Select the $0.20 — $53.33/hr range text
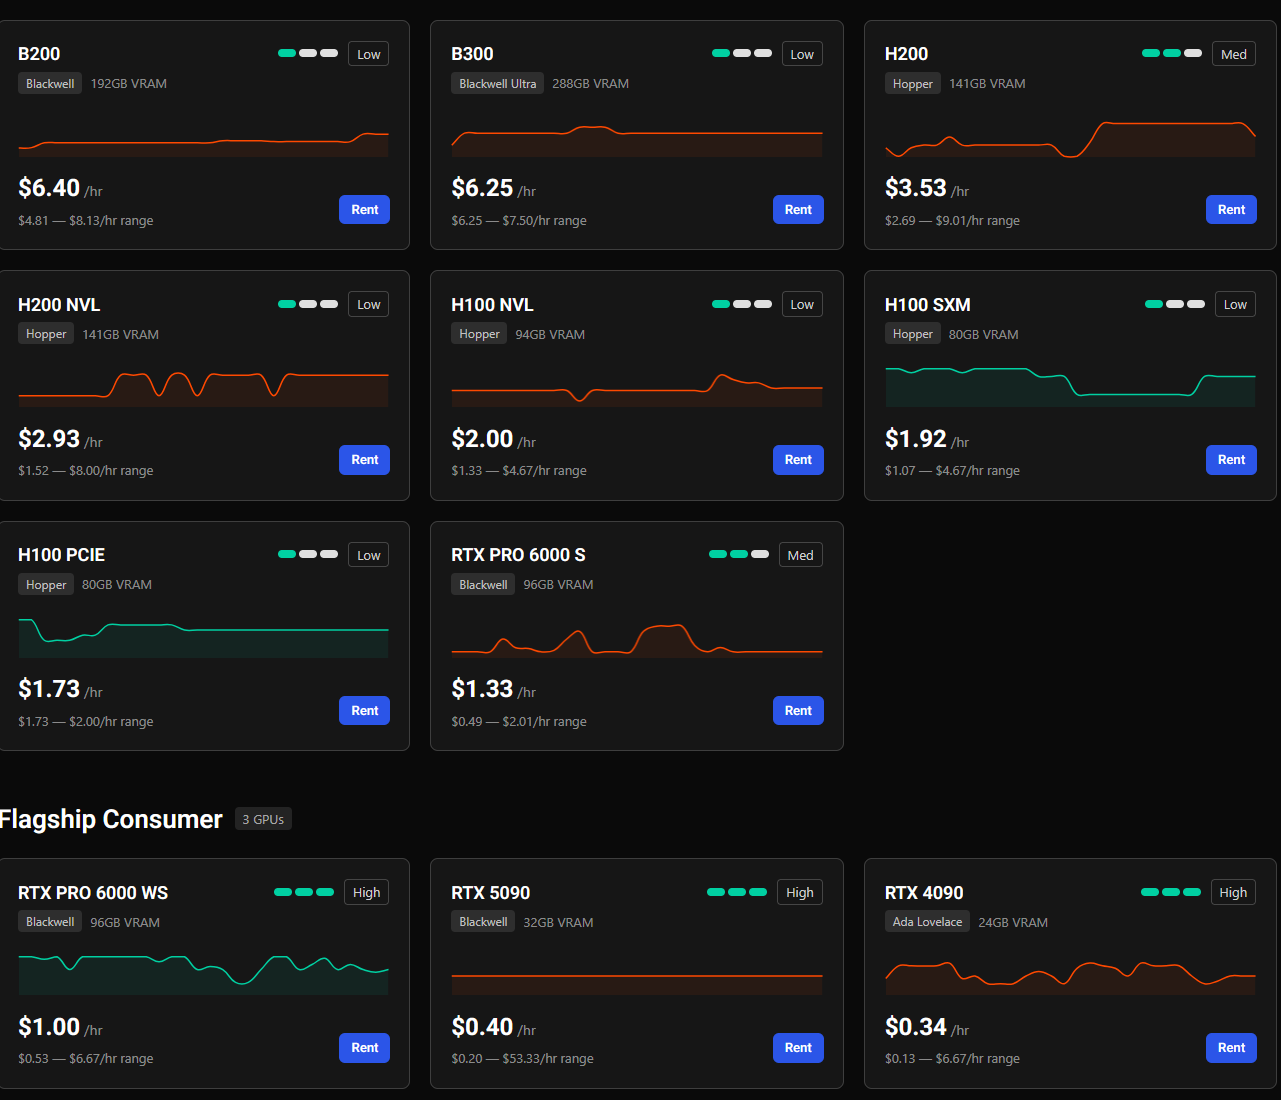This screenshot has height=1100, width=1281. point(522,1059)
